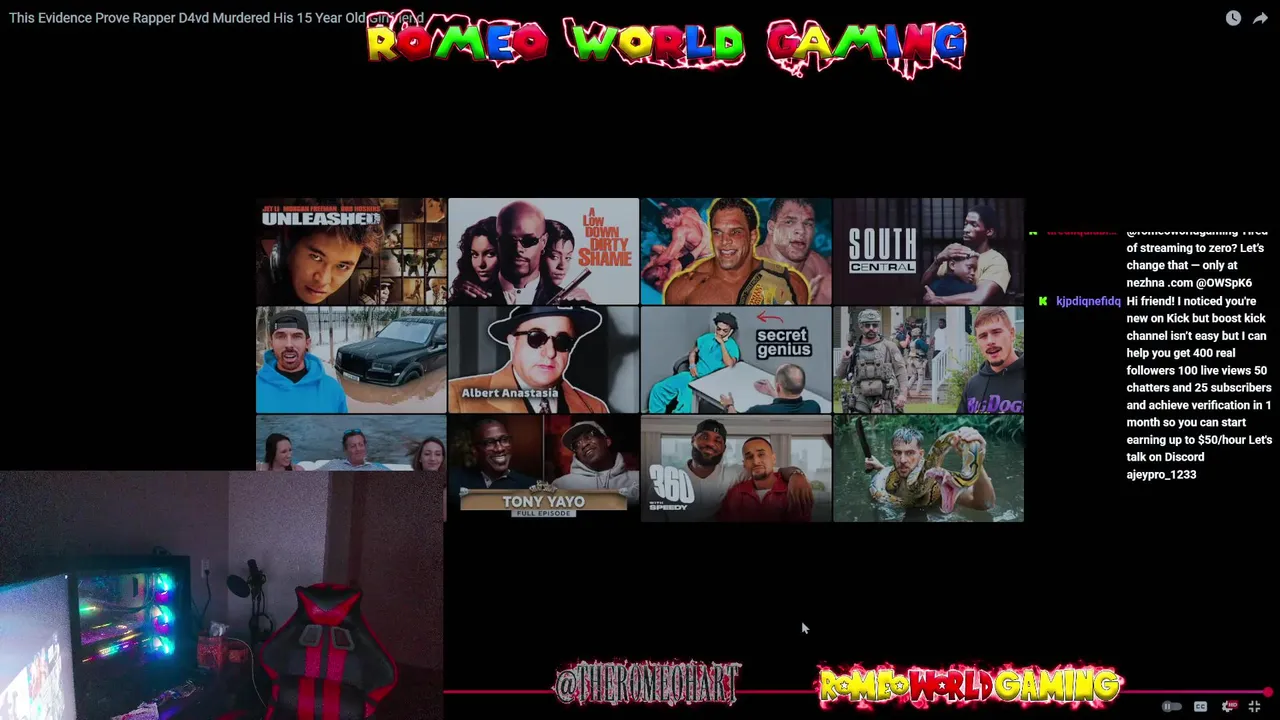Click the Share arrow icon
Viewport: 1280px width, 720px height.
click(1260, 18)
